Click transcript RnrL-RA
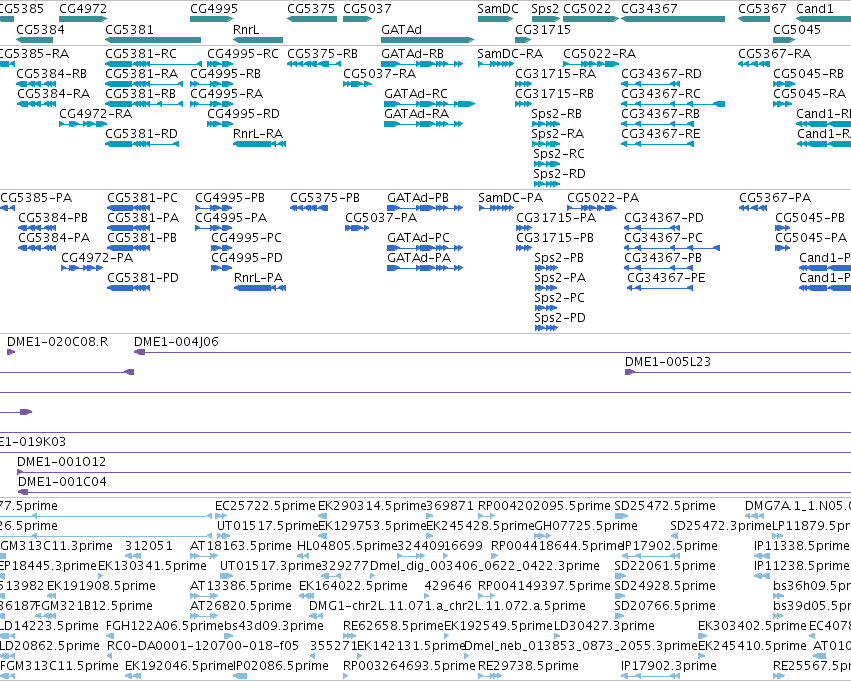This screenshot has width=851, height=681. (x=258, y=133)
